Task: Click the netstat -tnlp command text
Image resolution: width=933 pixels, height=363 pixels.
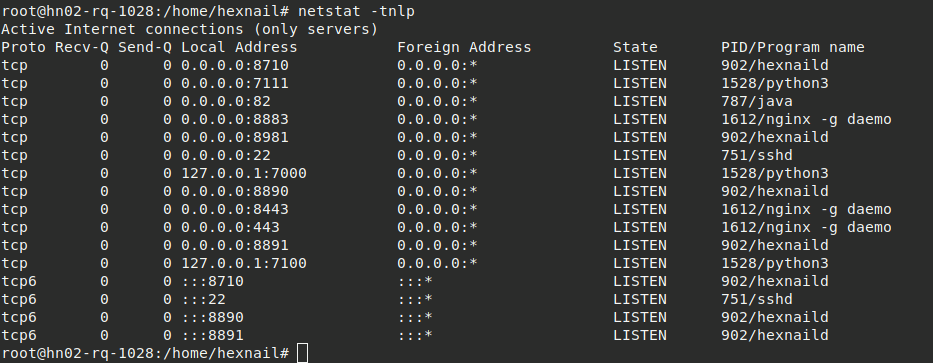Action: pos(356,11)
